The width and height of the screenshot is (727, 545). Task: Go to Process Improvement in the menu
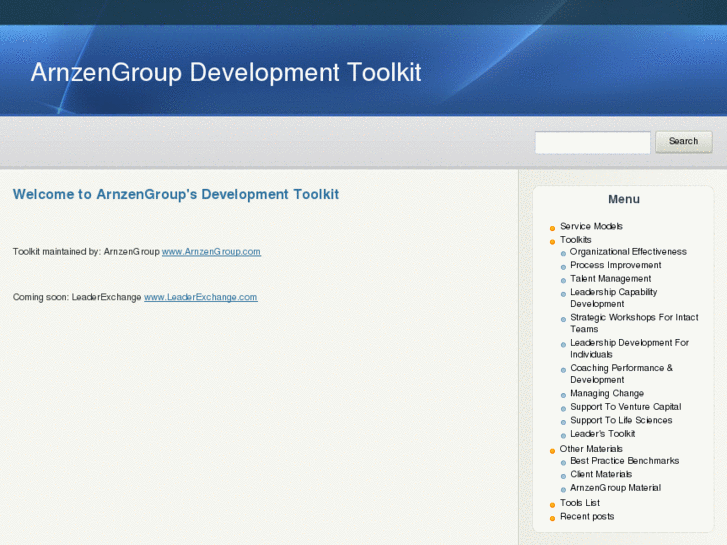616,266
